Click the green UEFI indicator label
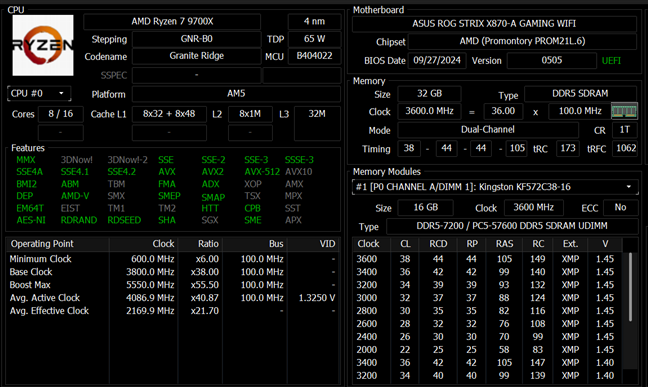The height and width of the screenshot is (387, 648). tap(611, 61)
